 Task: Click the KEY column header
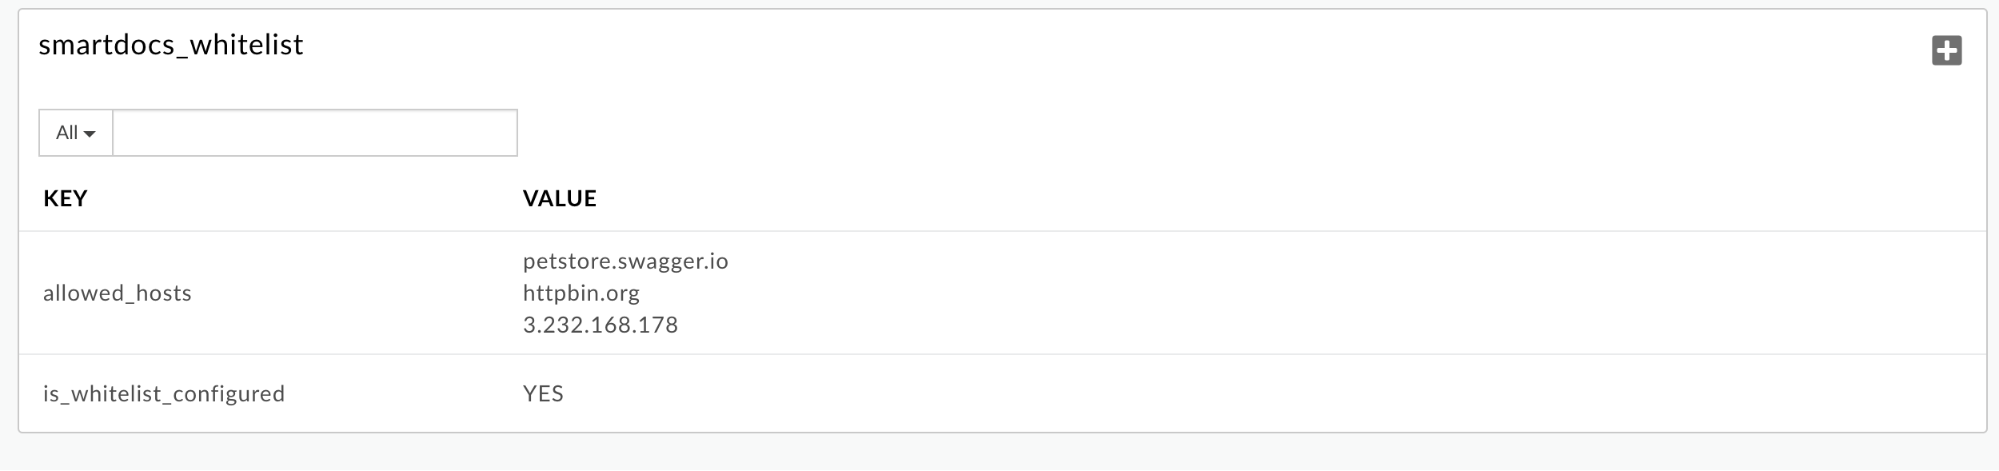[x=65, y=198]
